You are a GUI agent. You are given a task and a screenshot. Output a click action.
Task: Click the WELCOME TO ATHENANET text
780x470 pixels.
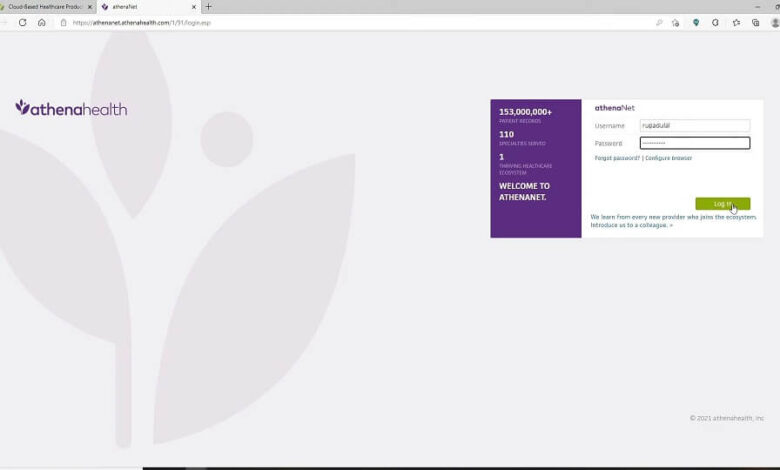524,191
